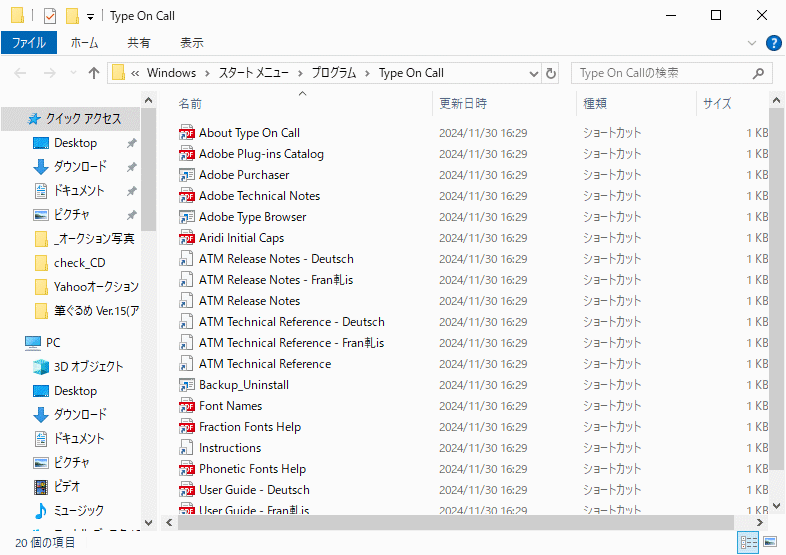The width and height of the screenshot is (786, 555).
Task: Open the Customize Quick Access Toolbar dropdown
Action: click(90, 16)
